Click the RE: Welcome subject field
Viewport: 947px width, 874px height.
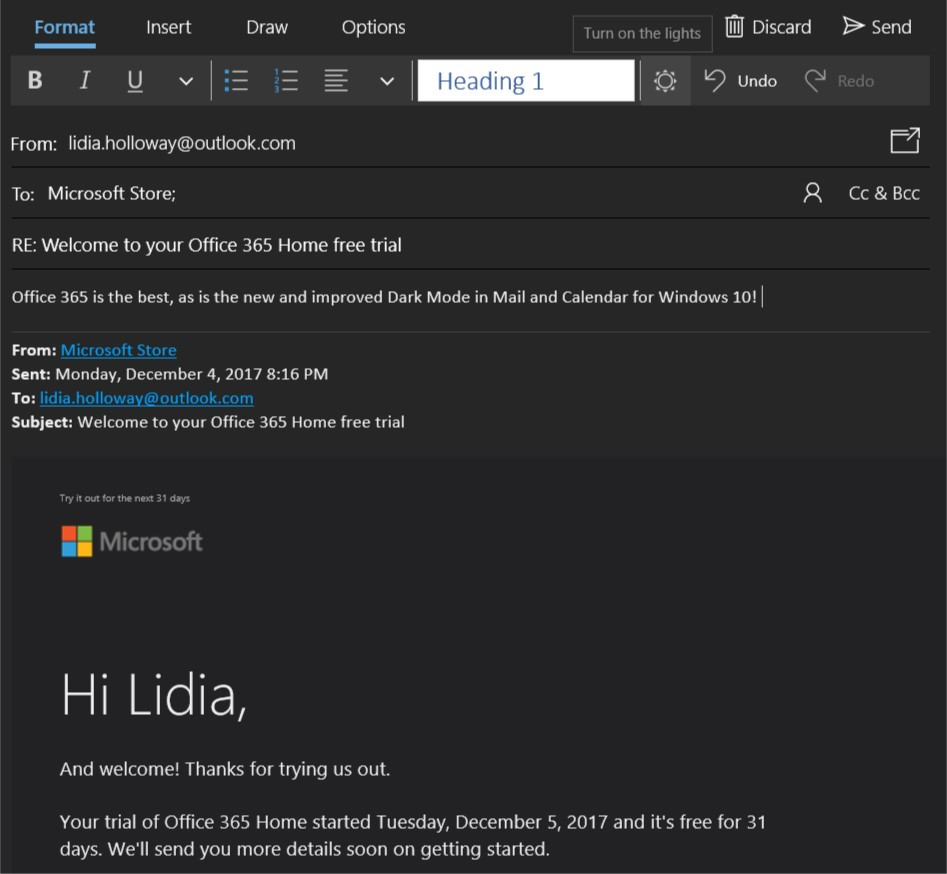coord(205,244)
